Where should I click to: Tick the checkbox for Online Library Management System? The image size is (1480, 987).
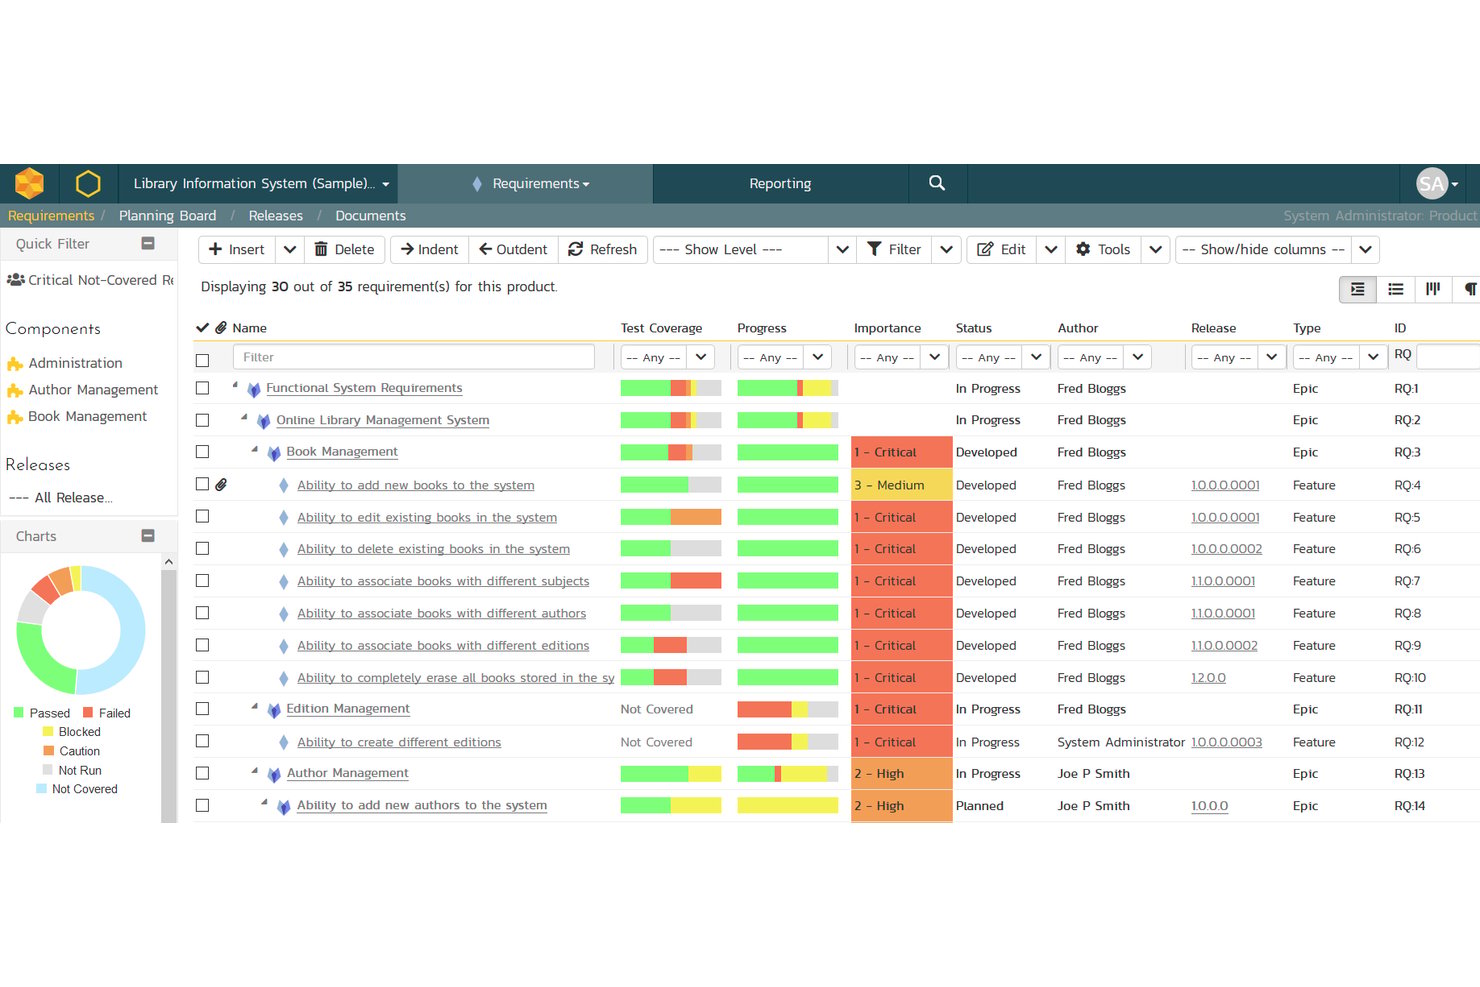tap(203, 420)
